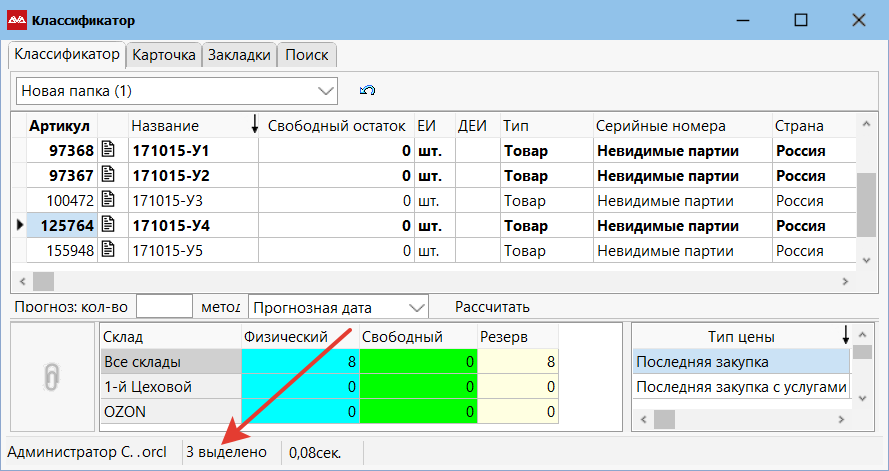Click the document icon for article 125764
Screen dimensions: 889x471
[113, 226]
